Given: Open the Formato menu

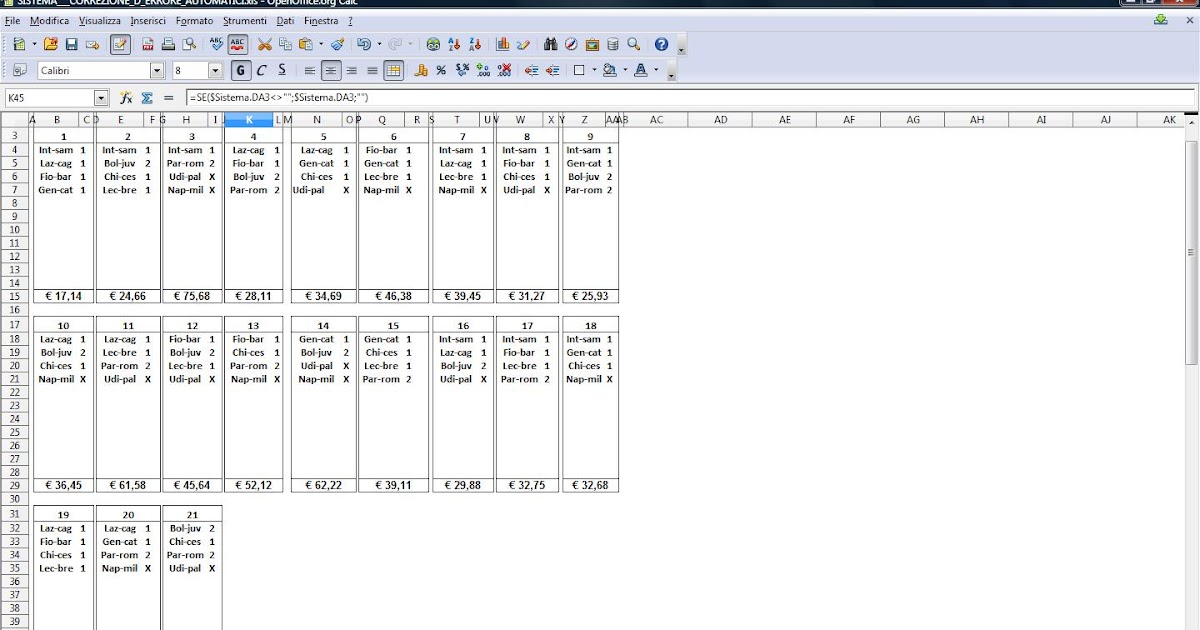Looking at the screenshot, I should pos(194,21).
